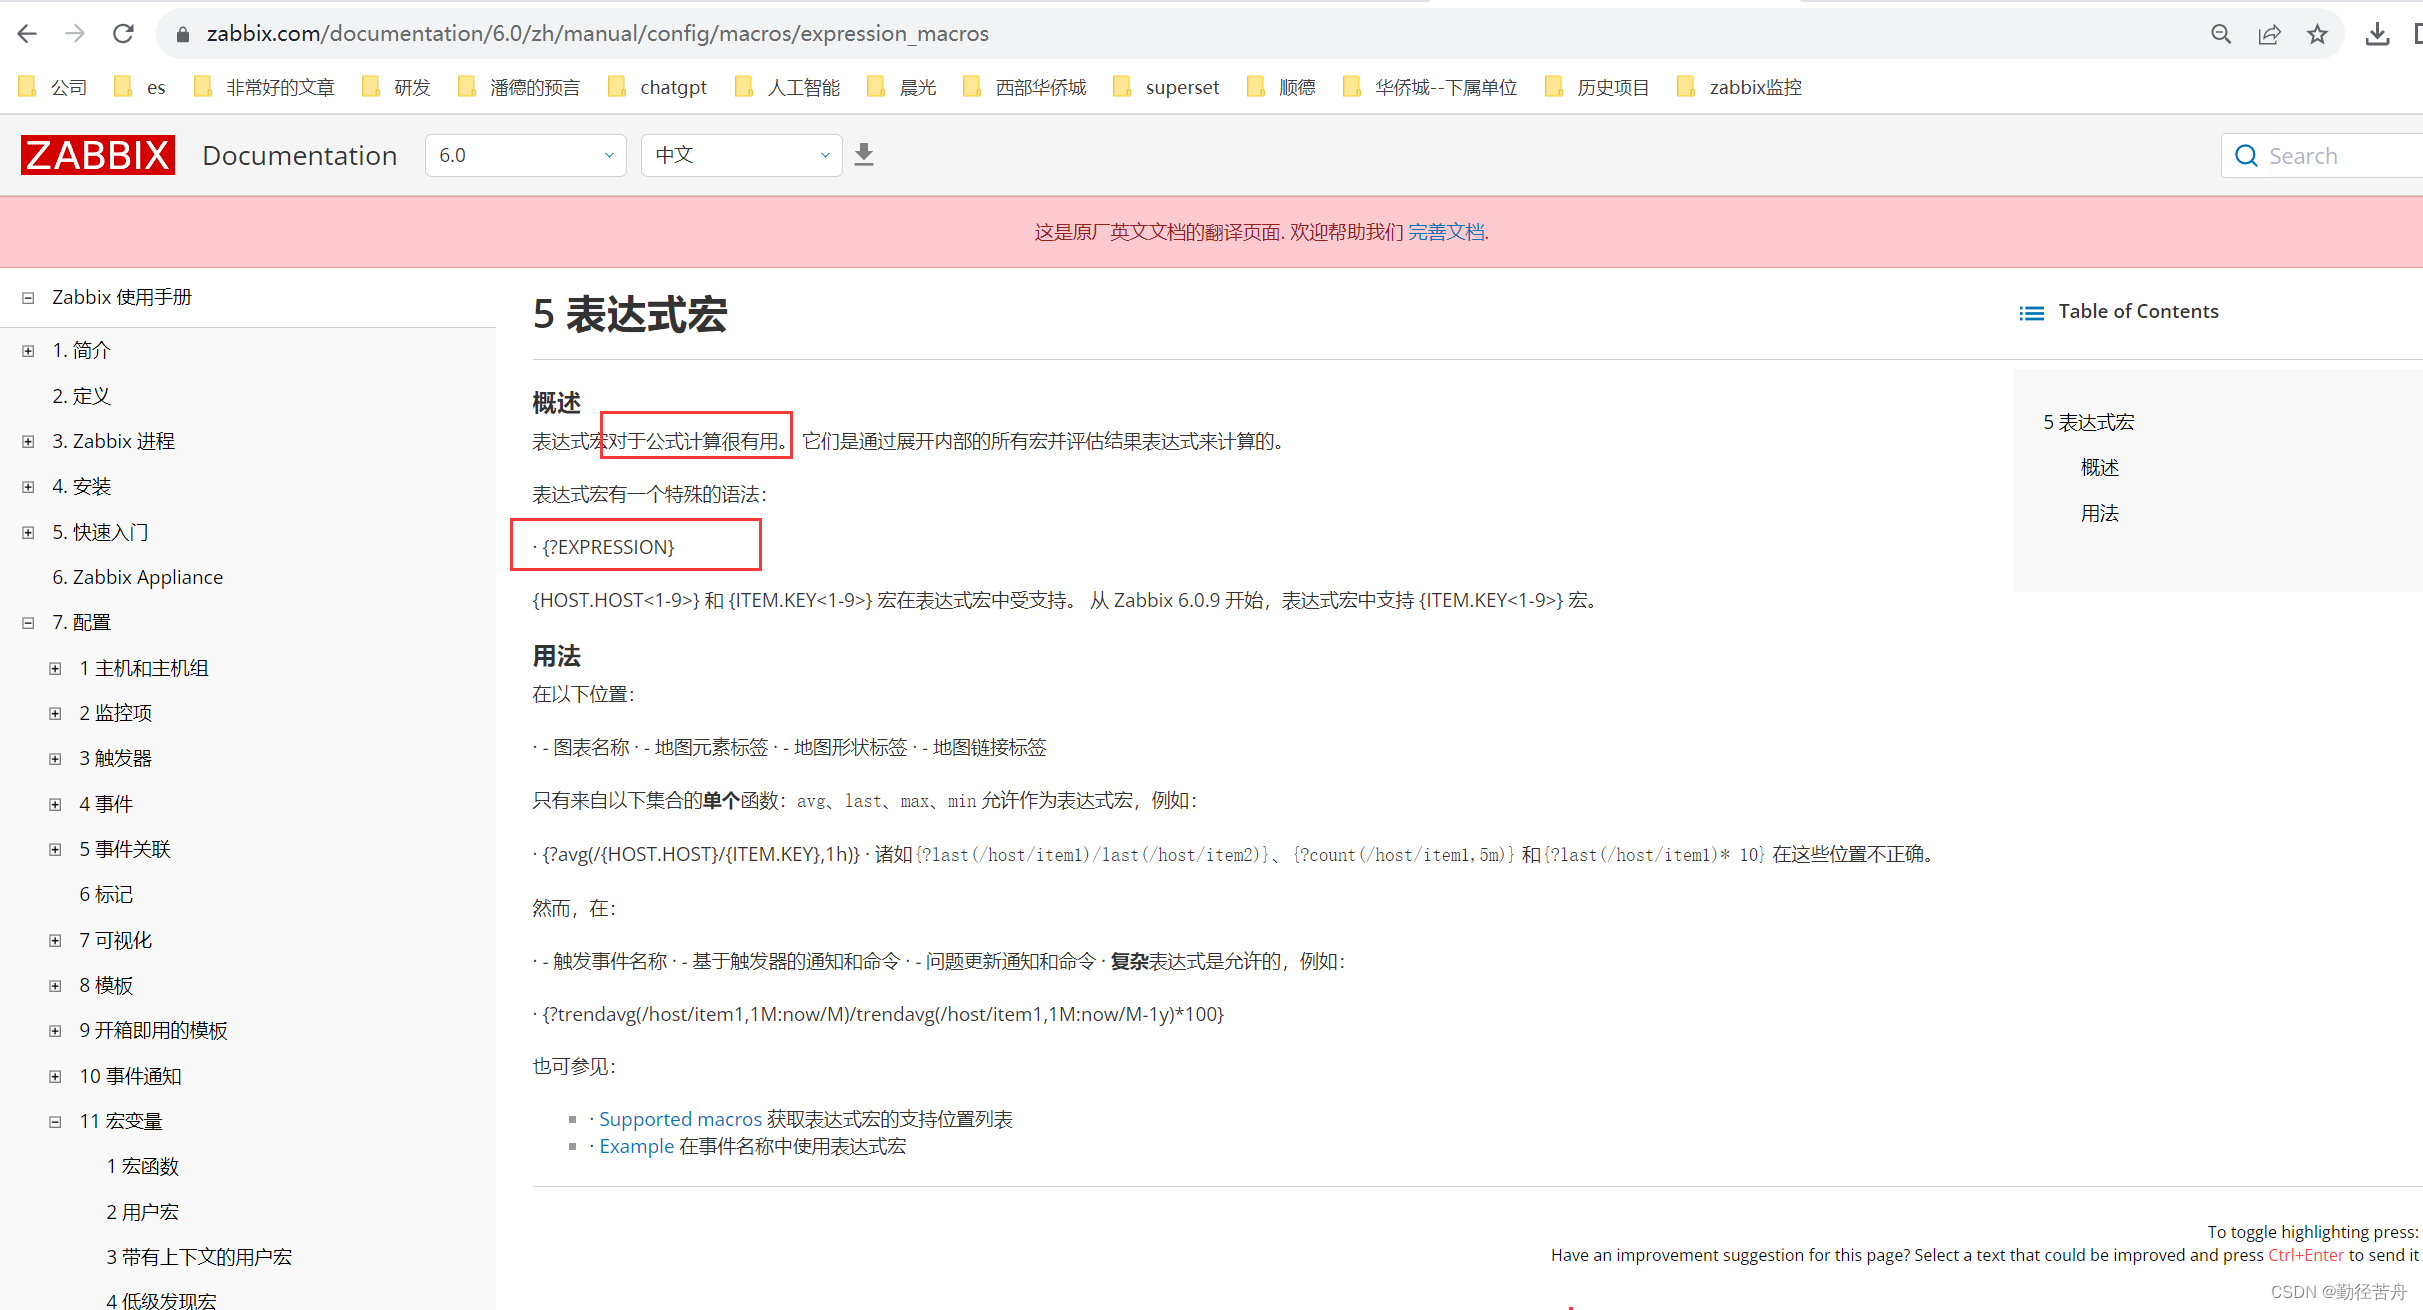Open the Table of Contents icon
The width and height of the screenshot is (2423, 1310).
pos(2032,311)
